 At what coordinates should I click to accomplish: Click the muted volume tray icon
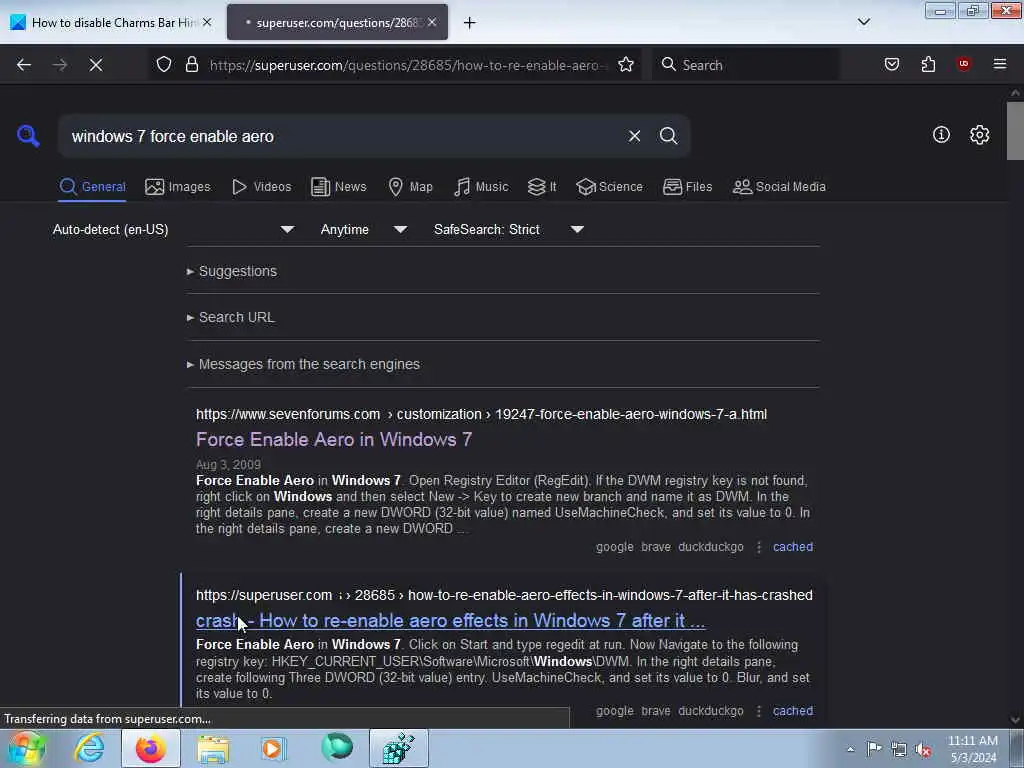coord(923,749)
